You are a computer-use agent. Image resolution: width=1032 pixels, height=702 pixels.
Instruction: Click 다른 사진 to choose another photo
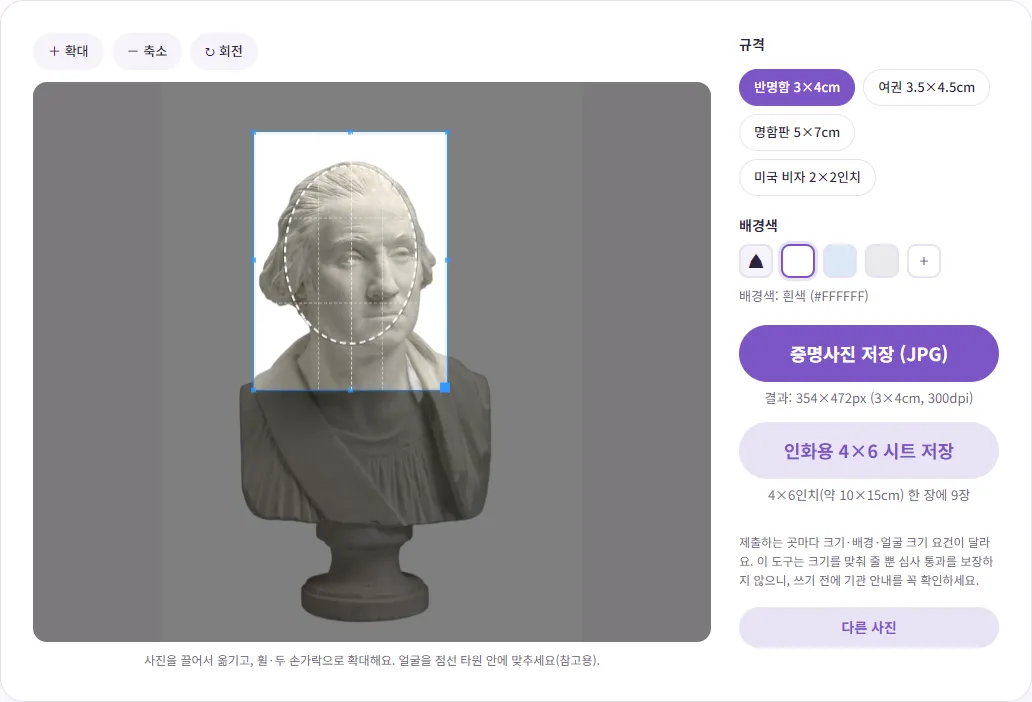(x=869, y=628)
